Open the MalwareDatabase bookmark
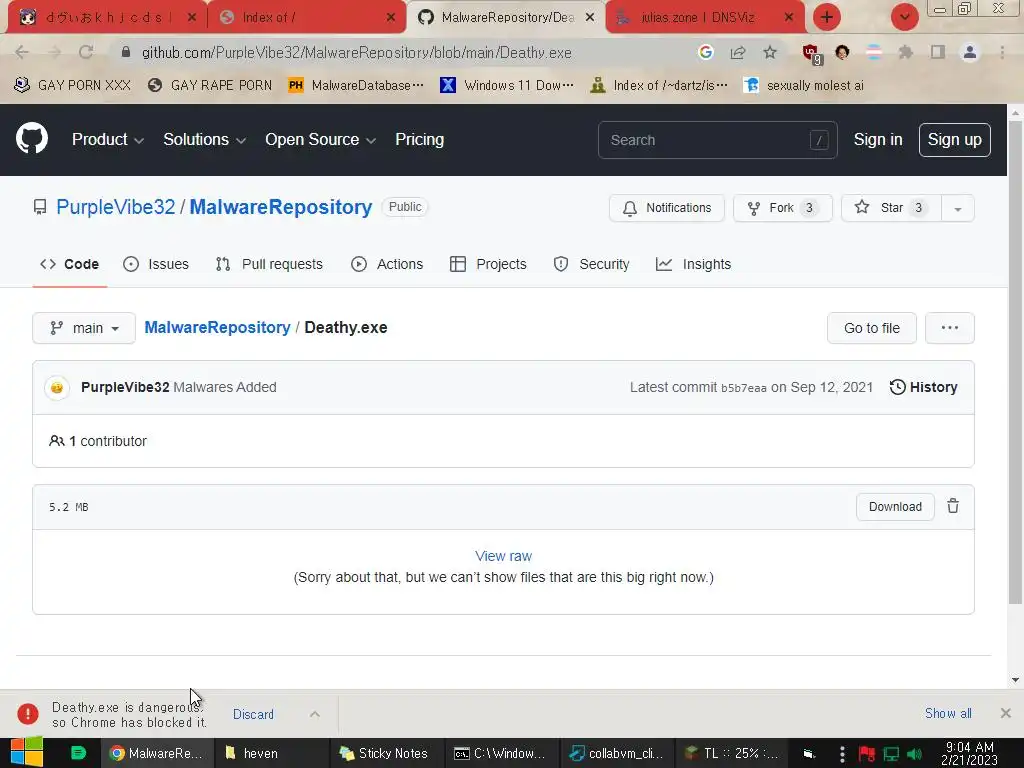Viewport: 1024px width, 768px height. point(357,85)
